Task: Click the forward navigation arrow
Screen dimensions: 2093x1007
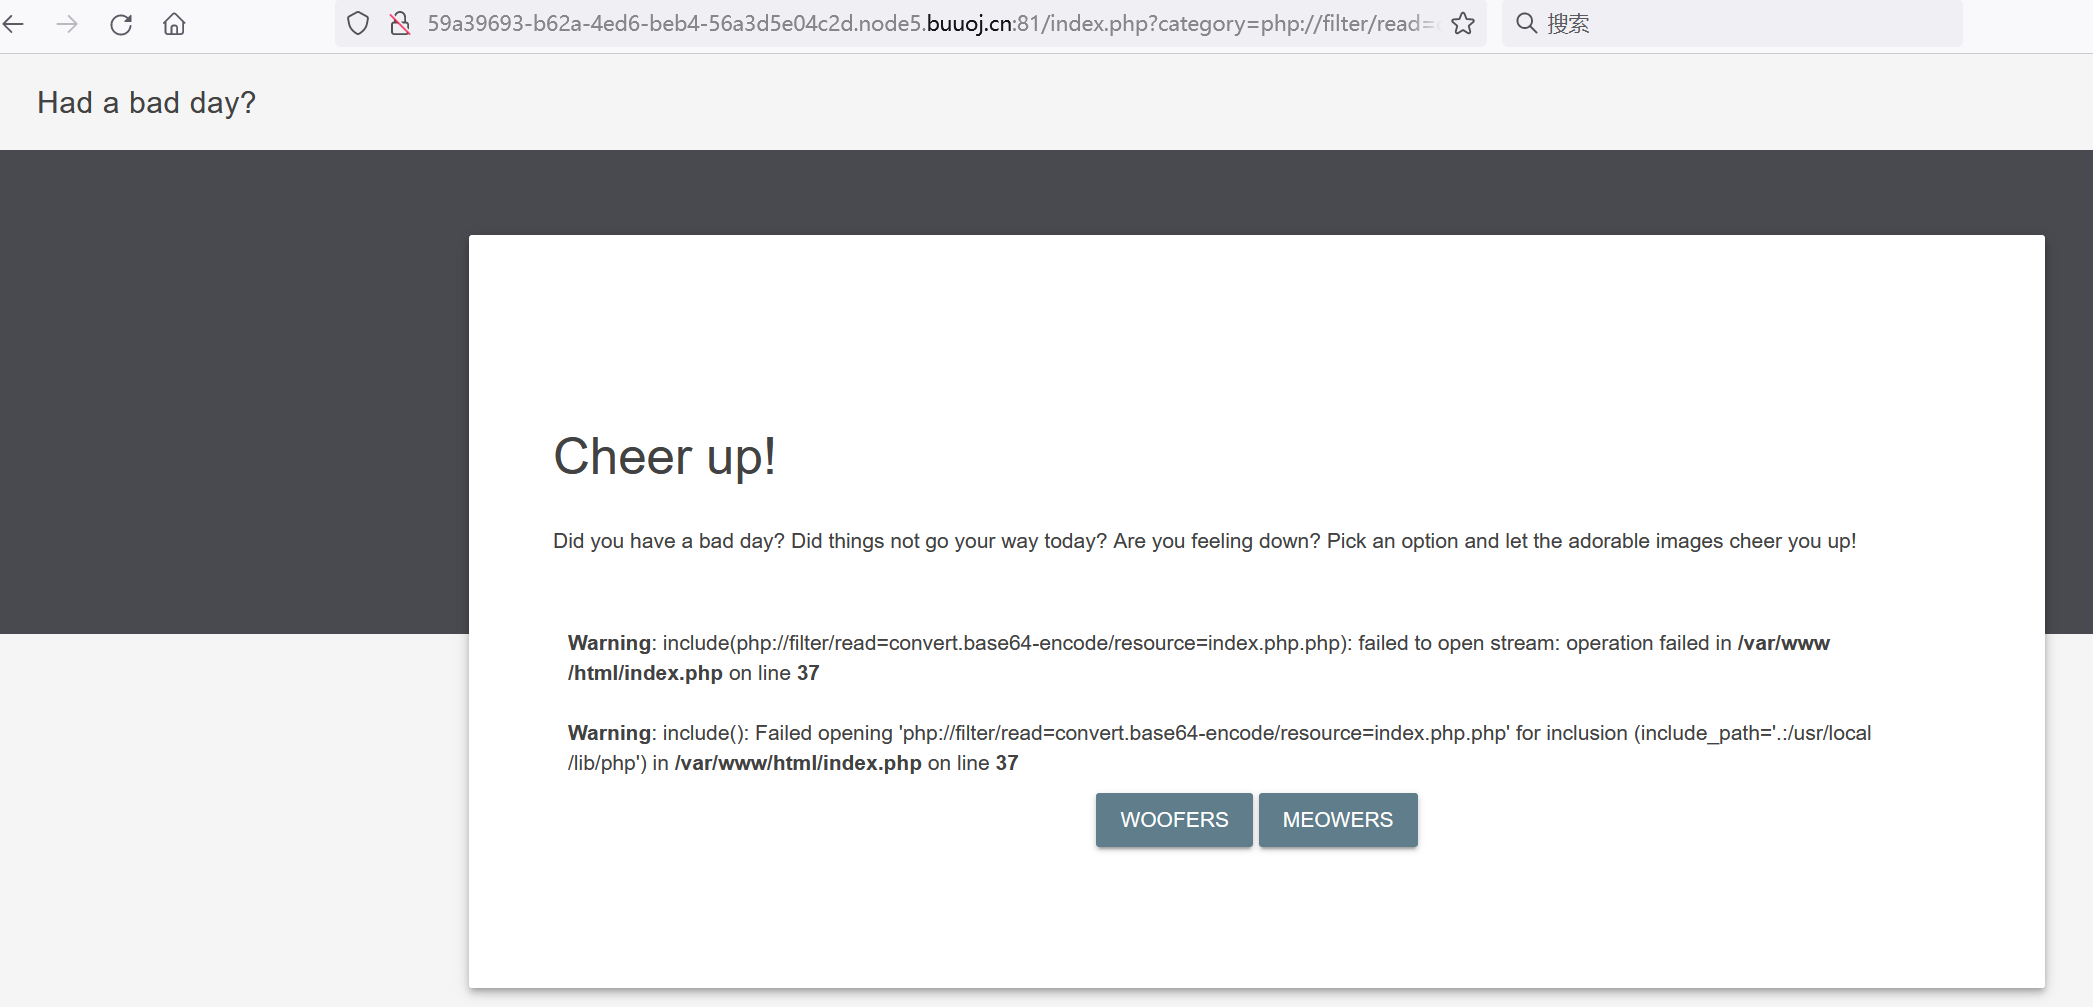Action: coord(67,24)
